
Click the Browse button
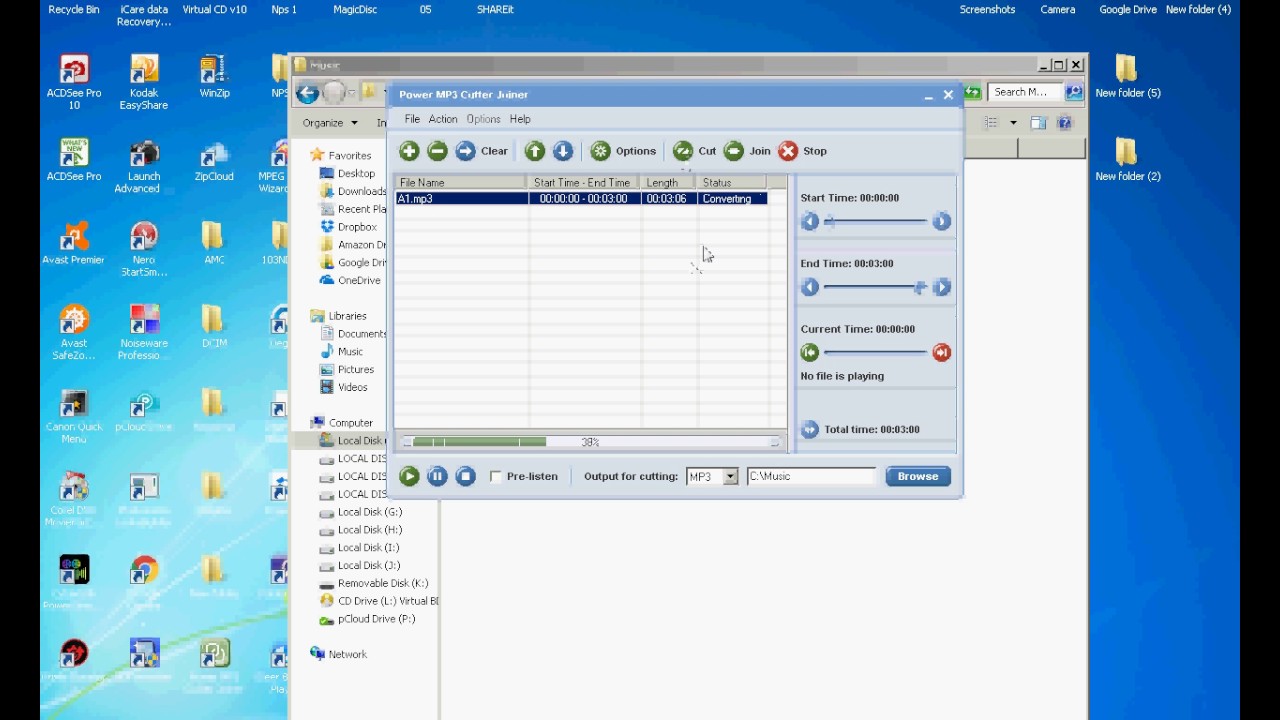918,477
